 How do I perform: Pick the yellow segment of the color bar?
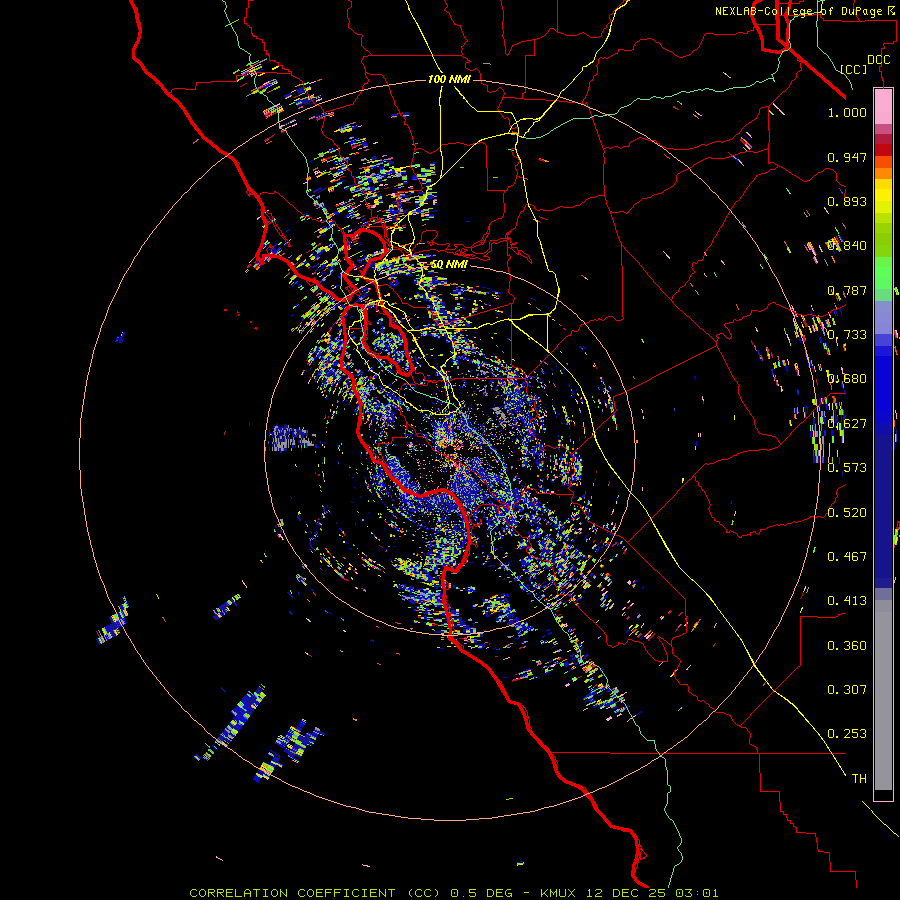coord(883,196)
